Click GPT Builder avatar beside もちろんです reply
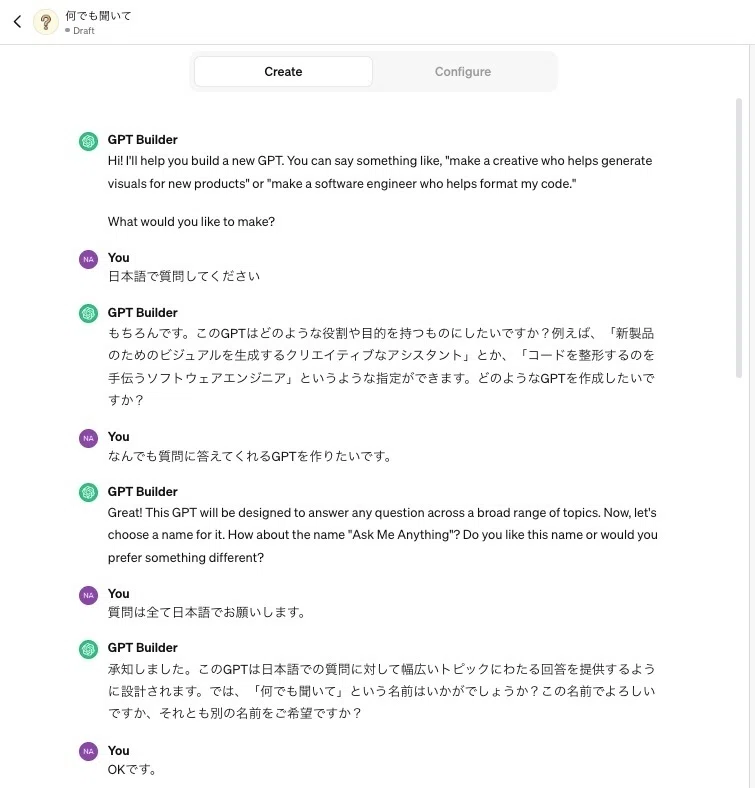The height and width of the screenshot is (788, 755). tap(88, 314)
